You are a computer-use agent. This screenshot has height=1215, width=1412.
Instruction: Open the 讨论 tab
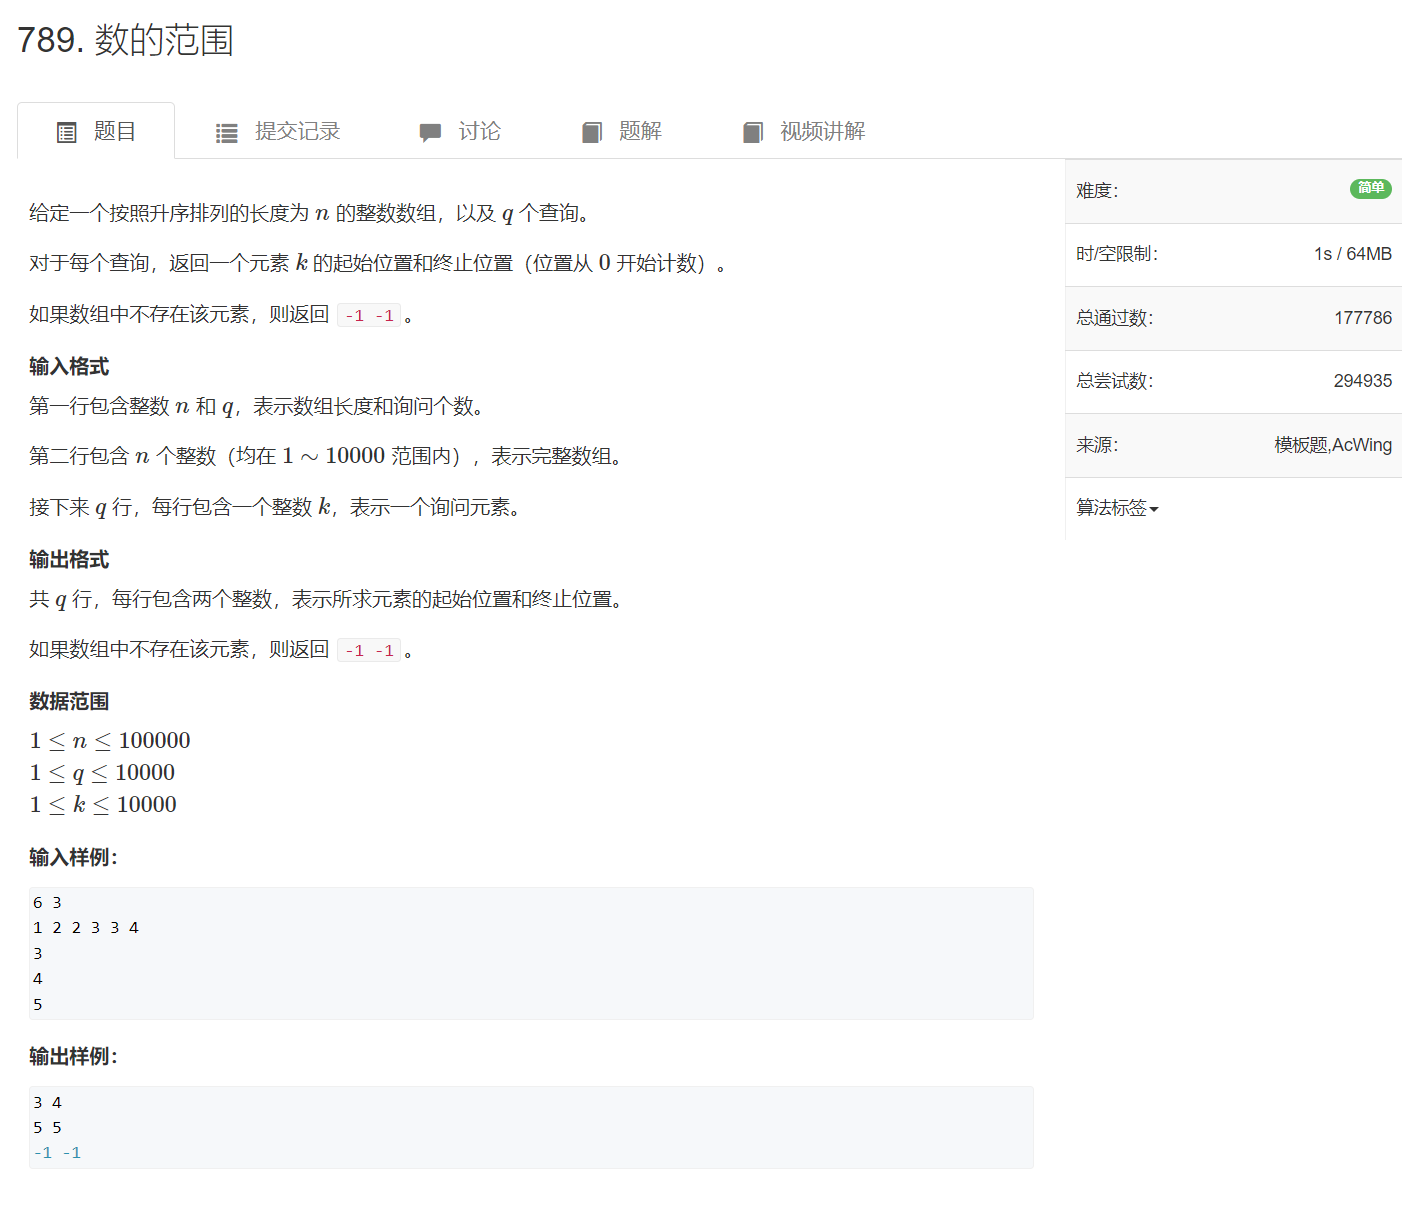coord(479,132)
